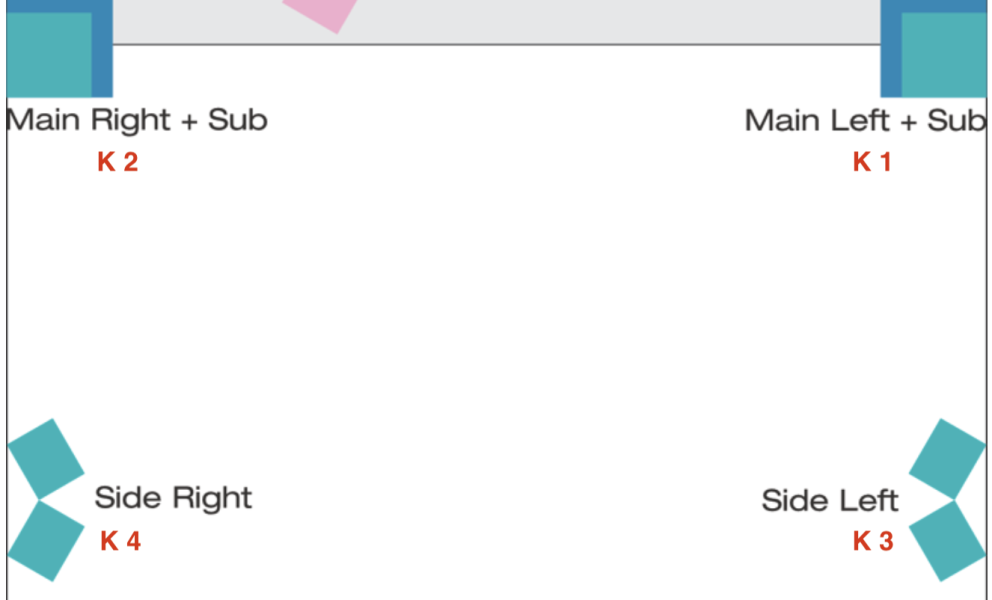
Task: Click the 'Main Right + Sub' label
Action: tap(137, 120)
